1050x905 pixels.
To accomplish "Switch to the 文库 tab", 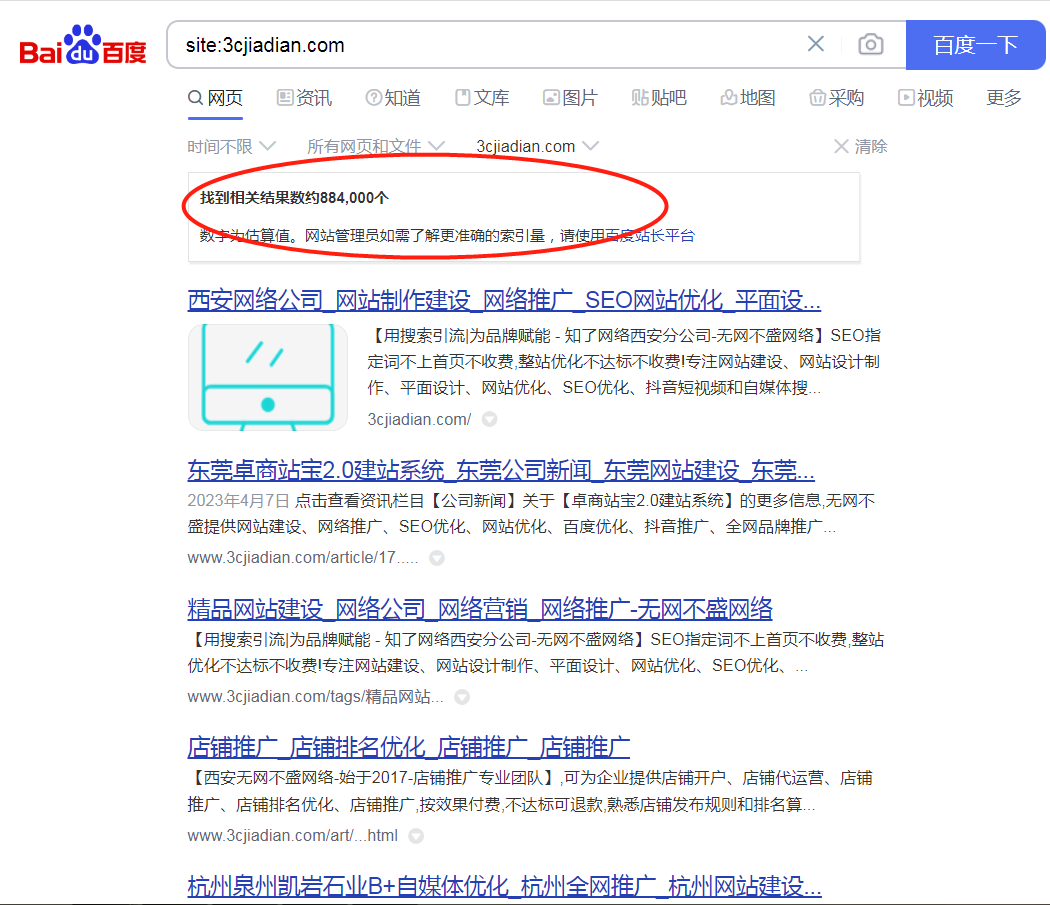I will tap(482, 98).
